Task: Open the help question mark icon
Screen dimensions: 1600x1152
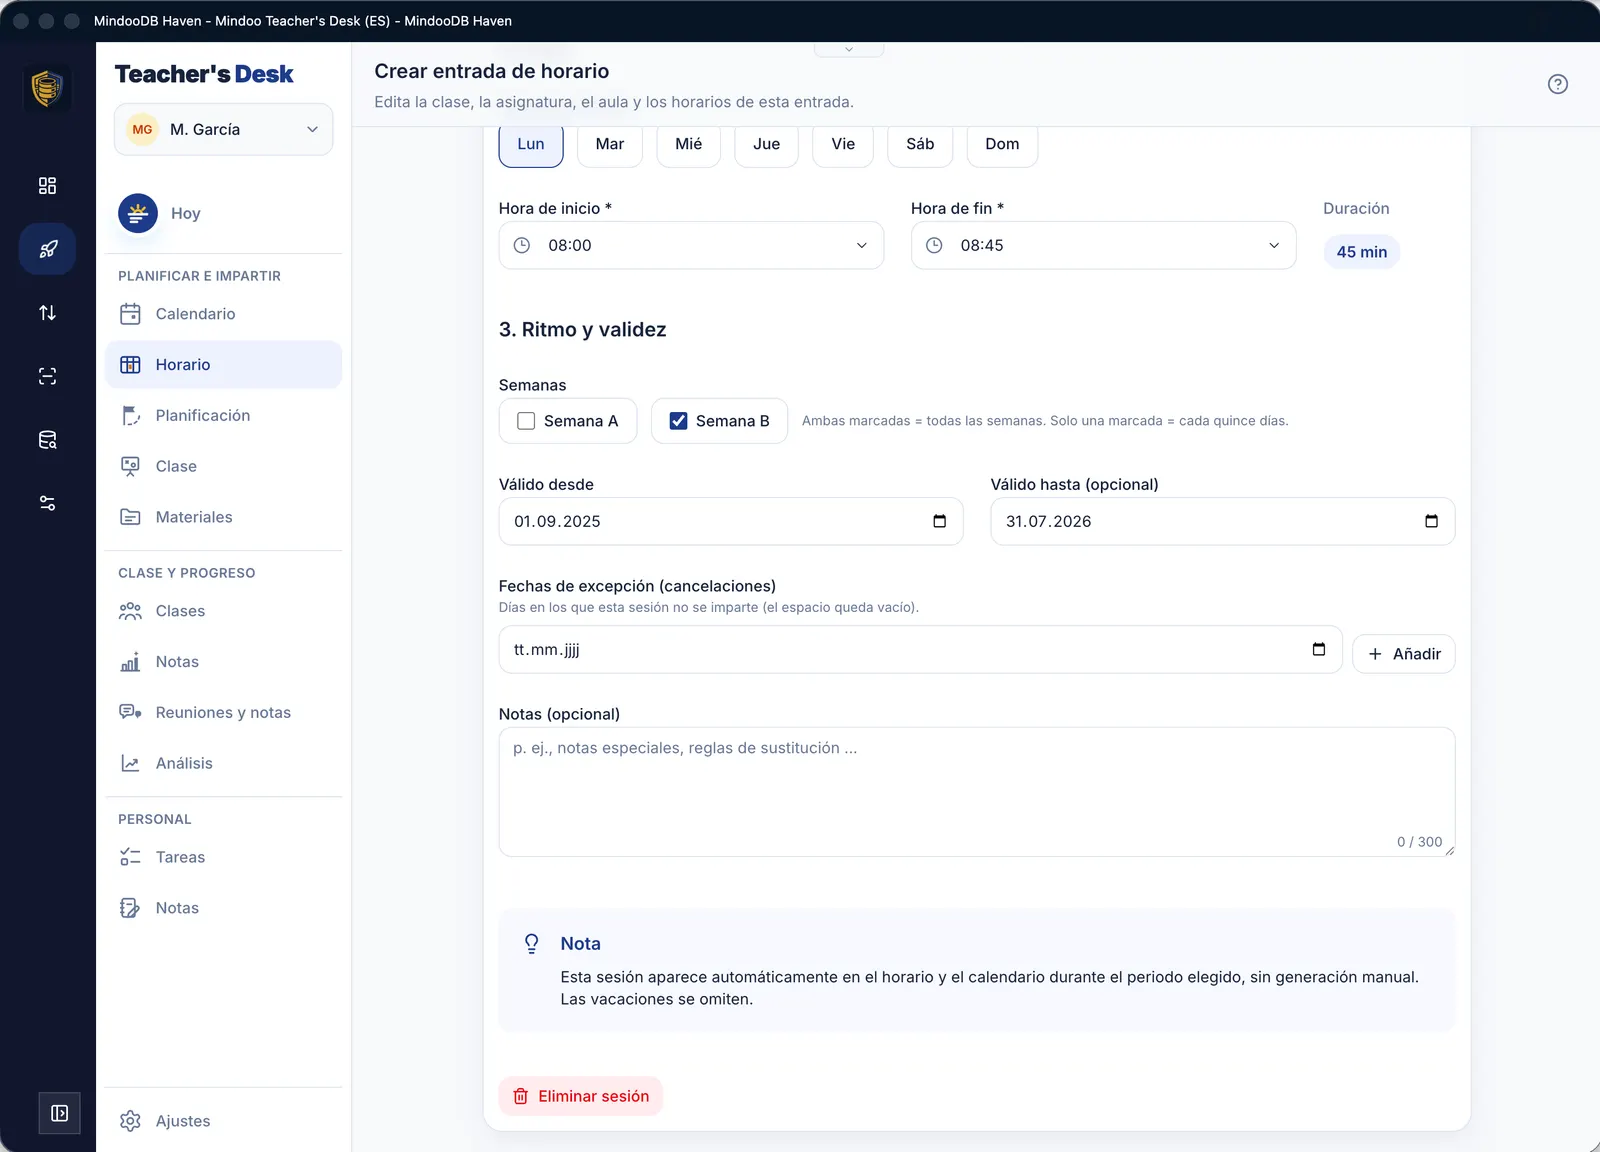Action: tap(1557, 84)
